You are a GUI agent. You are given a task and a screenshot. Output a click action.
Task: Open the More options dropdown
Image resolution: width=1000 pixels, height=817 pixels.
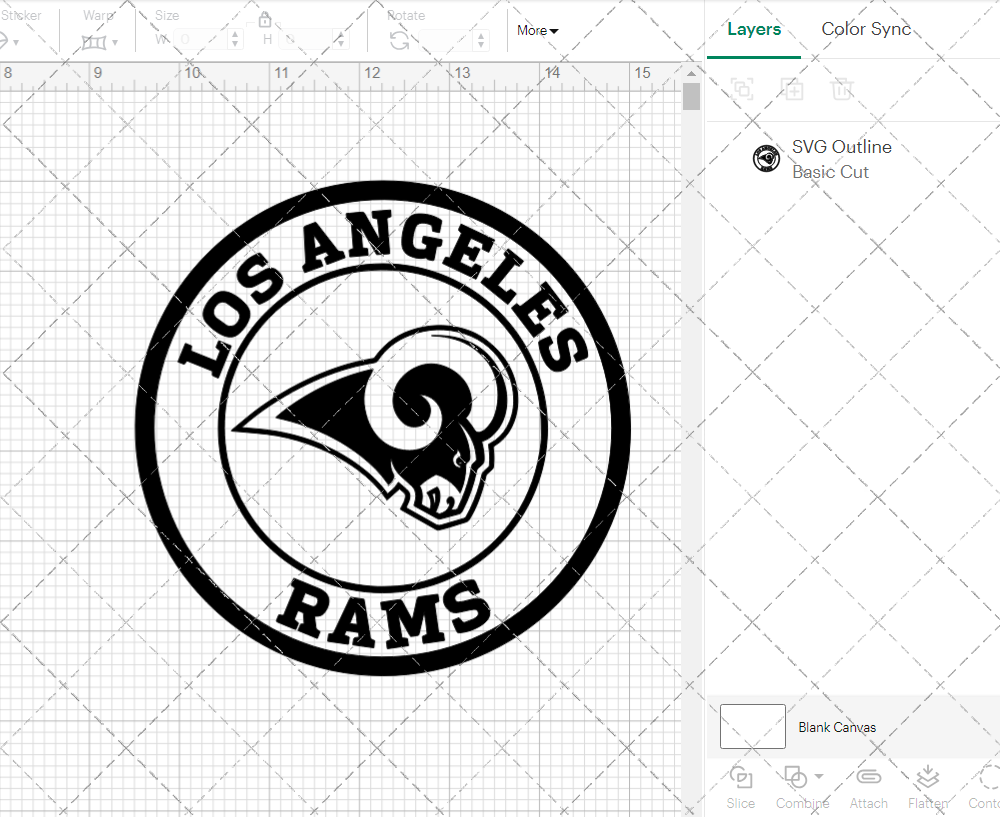[x=537, y=31]
